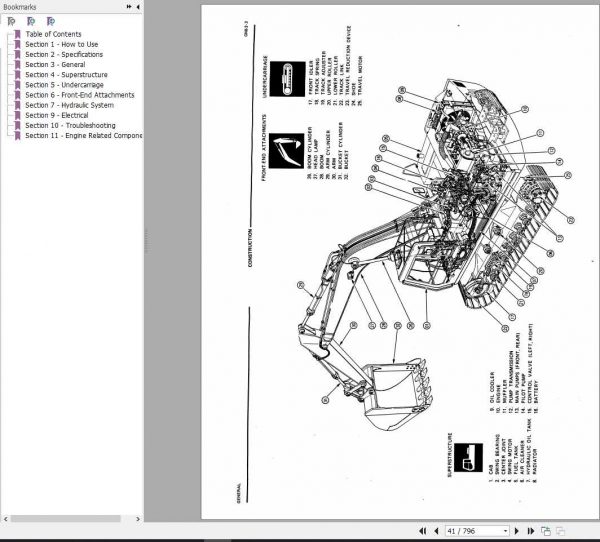The height and width of the screenshot is (542, 600).
Task: Go to next page
Action: pos(517,531)
